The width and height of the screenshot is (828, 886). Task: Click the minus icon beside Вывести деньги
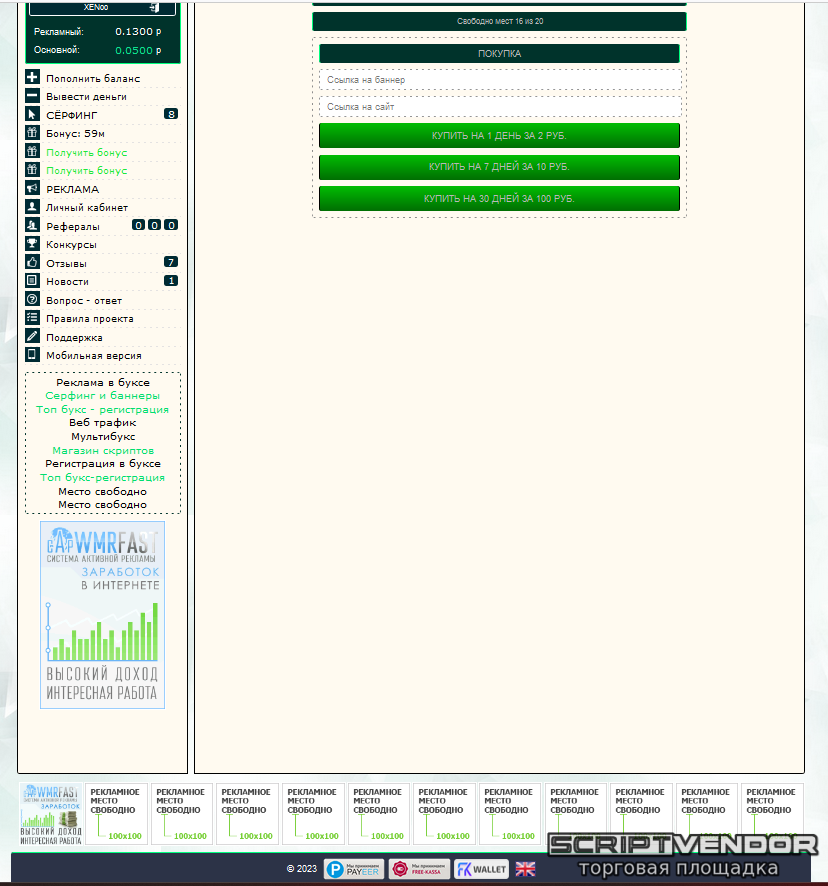(x=32, y=96)
